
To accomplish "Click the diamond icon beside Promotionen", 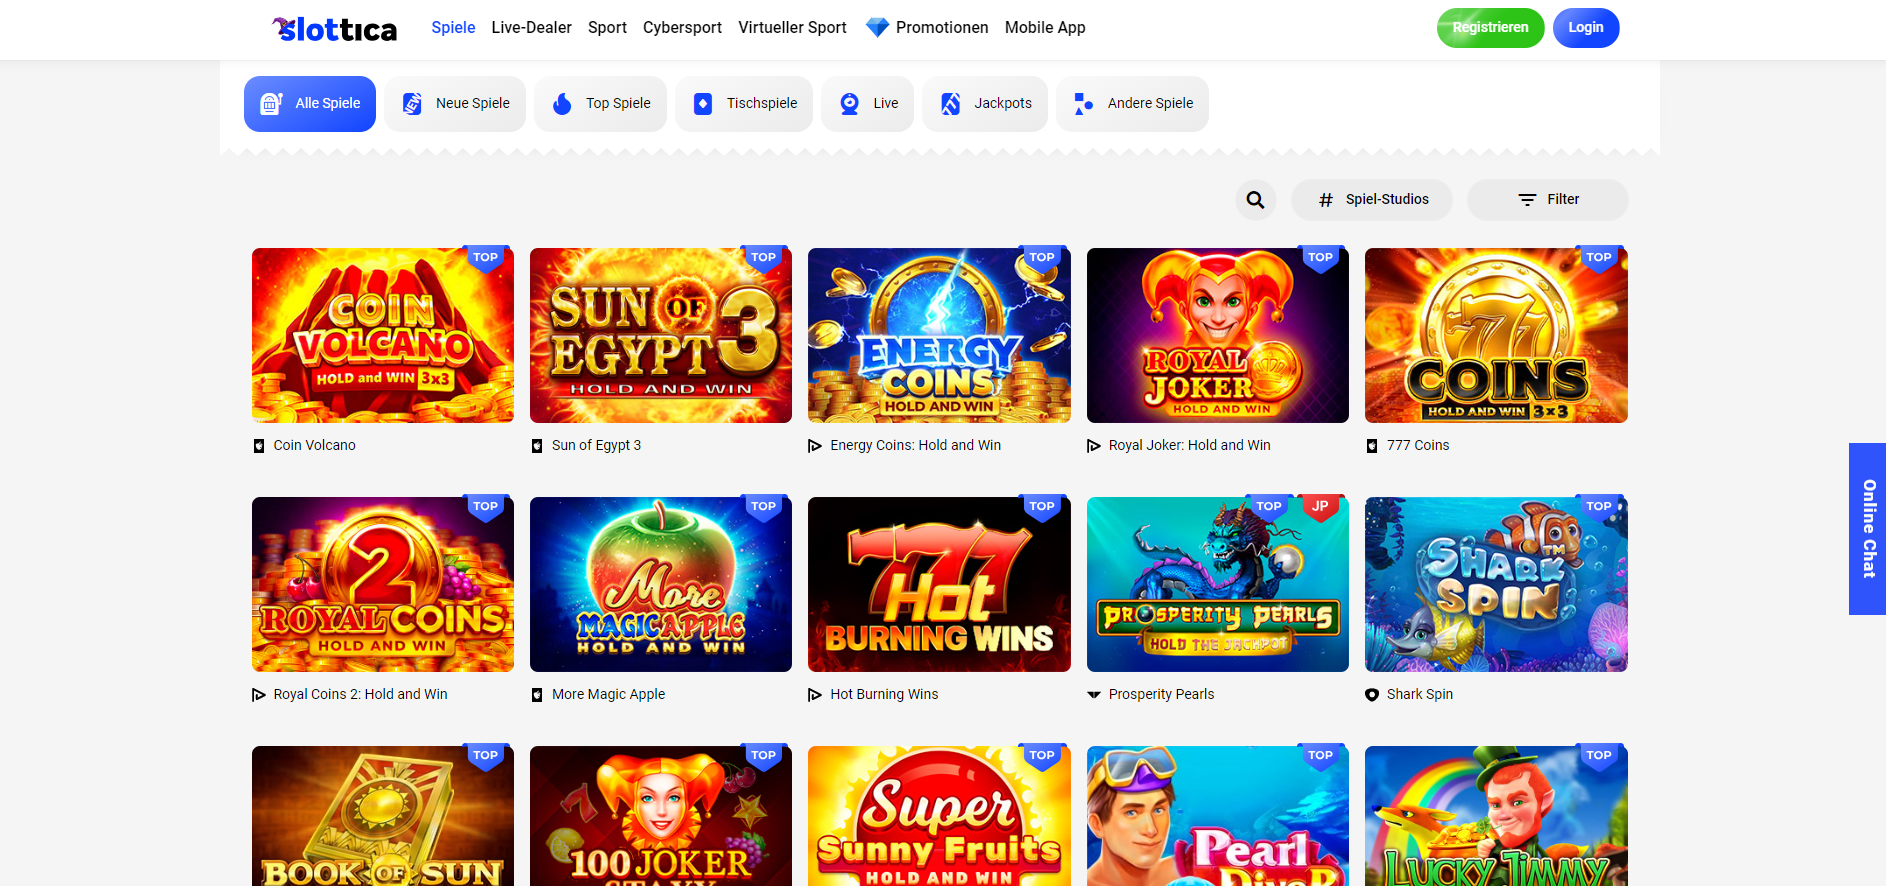I will click(x=877, y=28).
